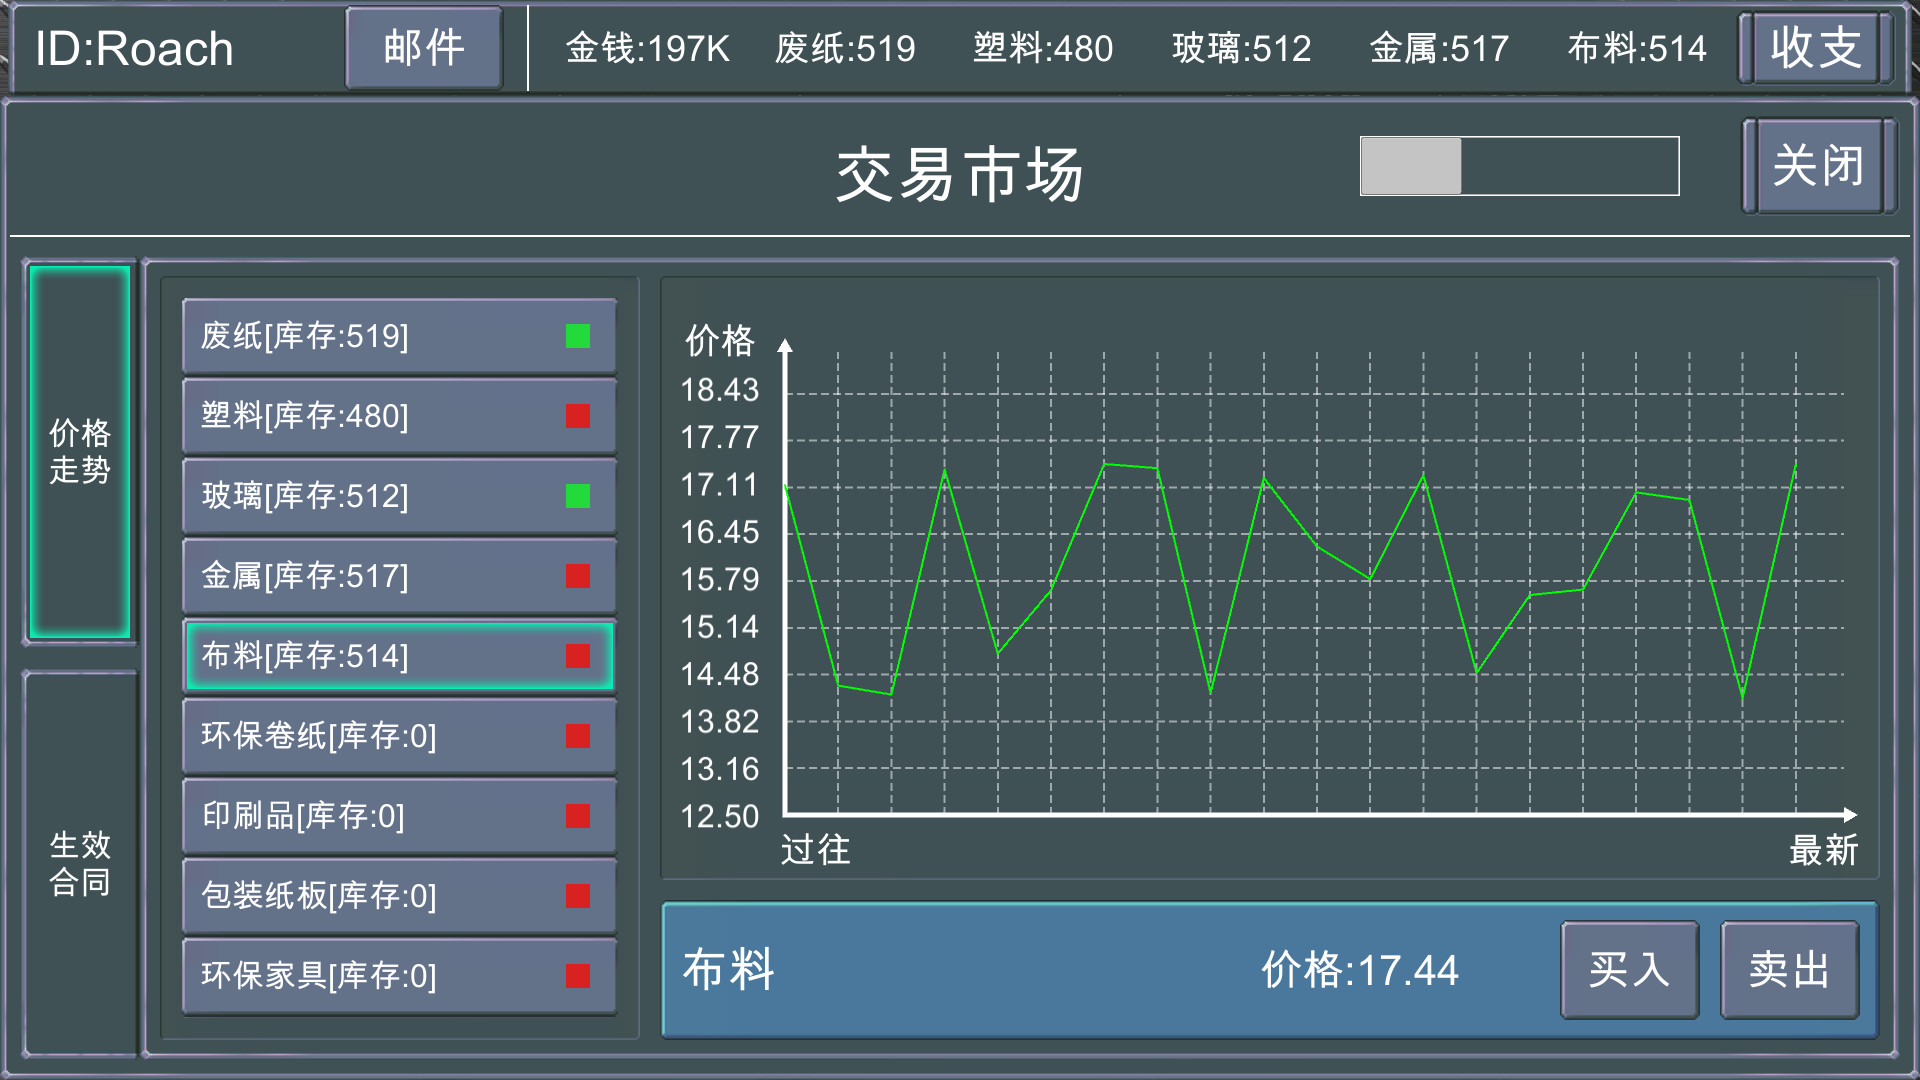Open the 邮件 mailbox
This screenshot has width=1920, height=1080.
tap(423, 47)
